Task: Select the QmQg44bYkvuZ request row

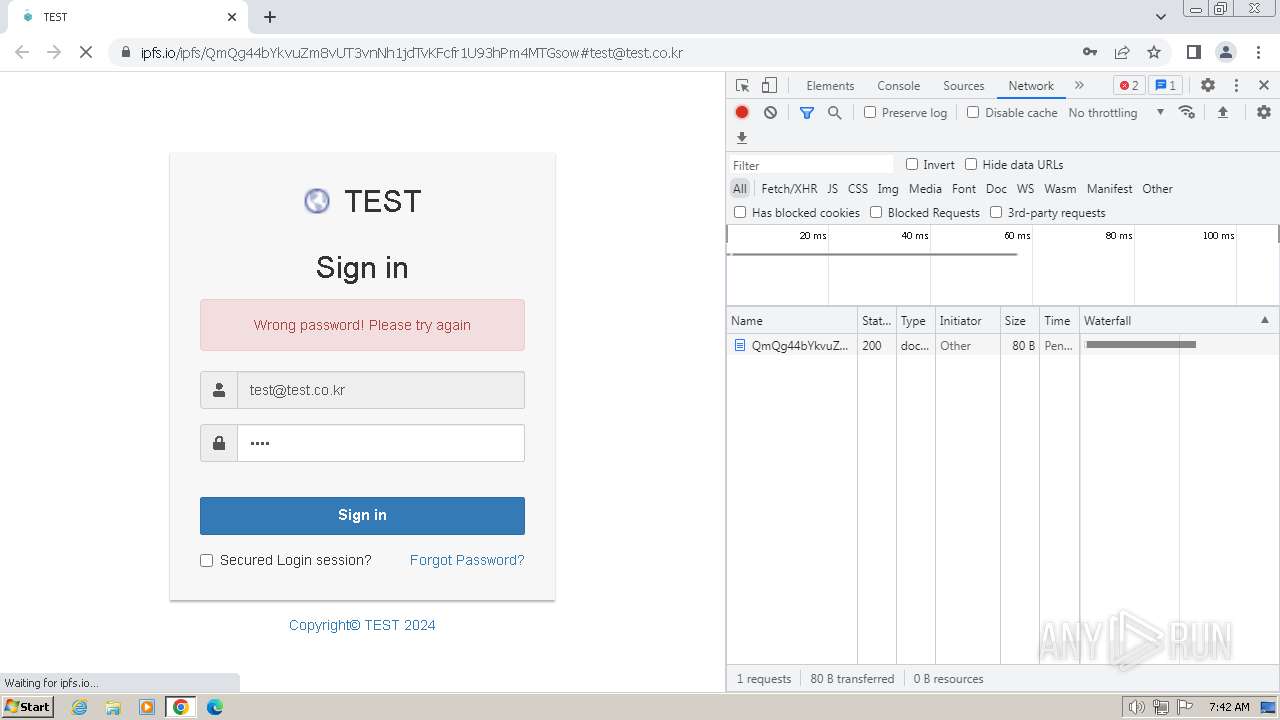Action: point(1003,345)
